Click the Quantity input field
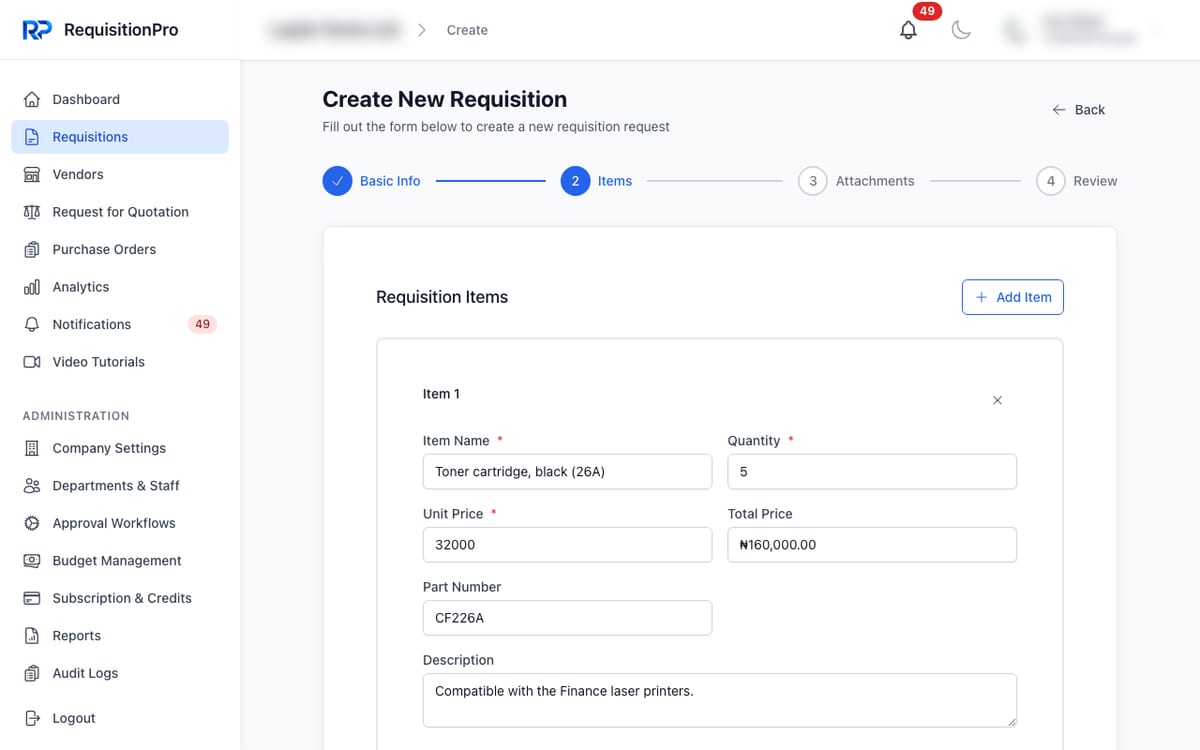The height and width of the screenshot is (750, 1200). pos(872,472)
